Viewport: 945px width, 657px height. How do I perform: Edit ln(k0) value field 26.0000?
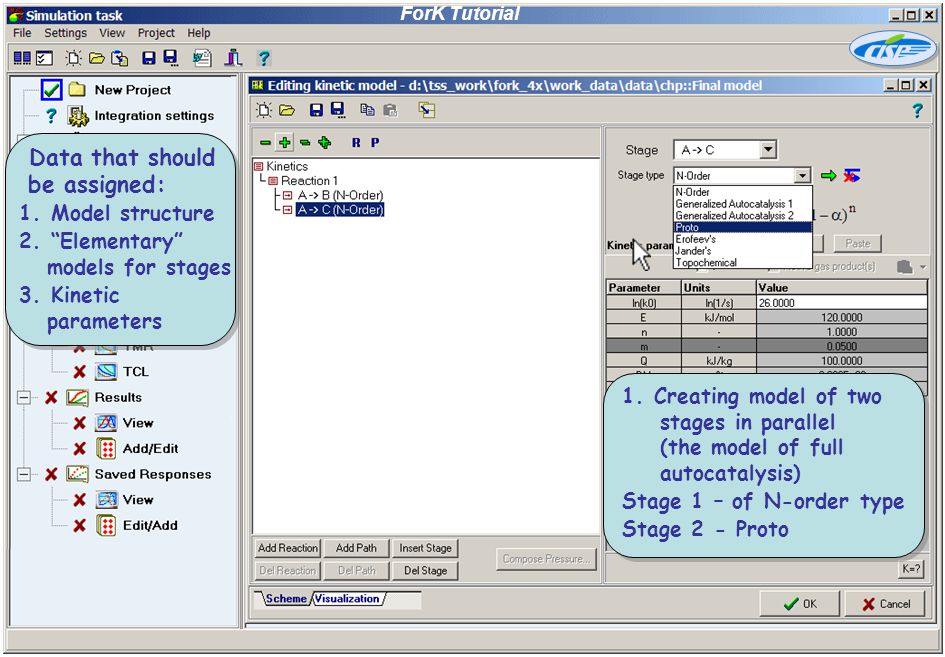pyautogui.click(x=841, y=303)
